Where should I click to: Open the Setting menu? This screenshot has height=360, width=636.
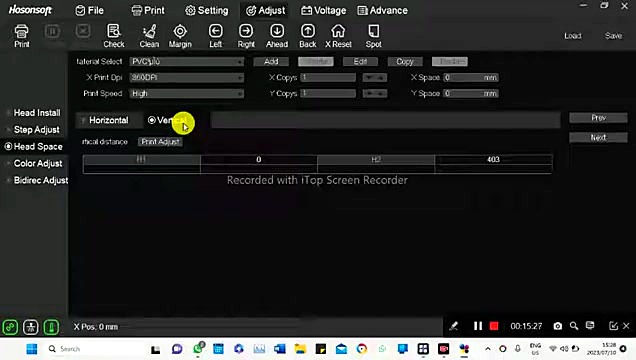(206, 11)
